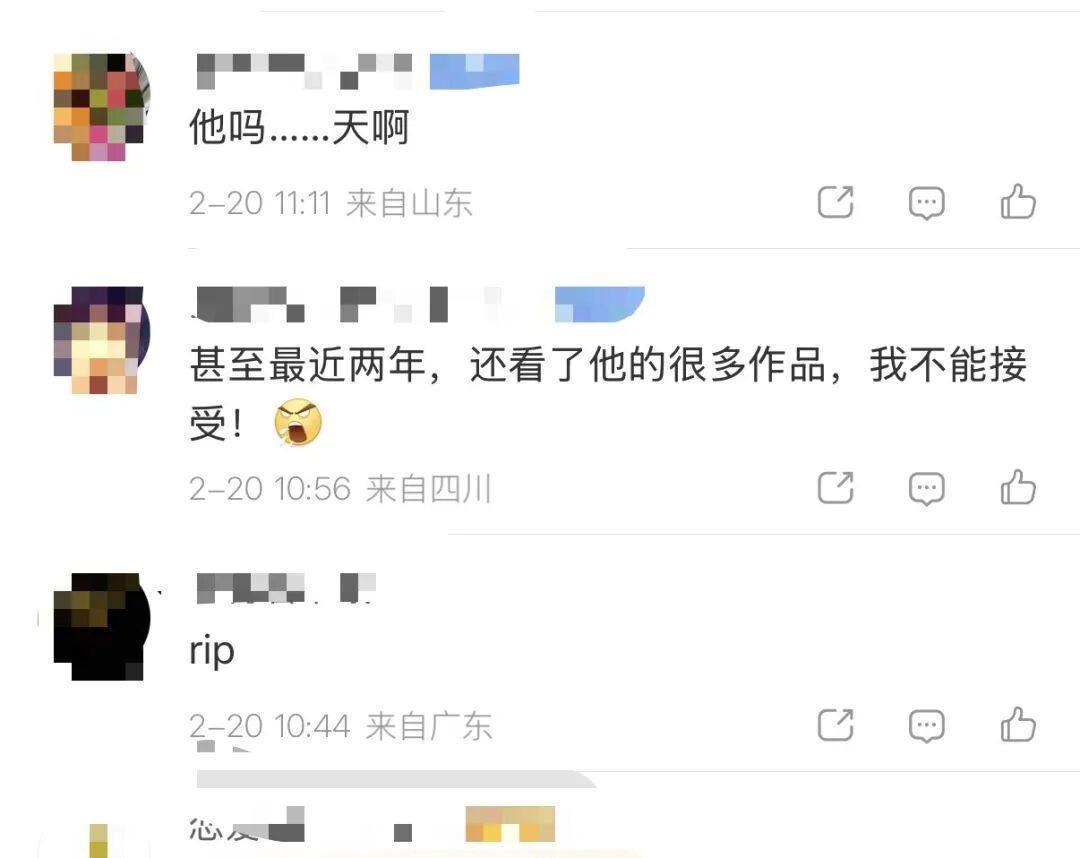This screenshot has width=1080, height=858.
Task: Open first commenter's pixelated avatar
Action: point(102,107)
